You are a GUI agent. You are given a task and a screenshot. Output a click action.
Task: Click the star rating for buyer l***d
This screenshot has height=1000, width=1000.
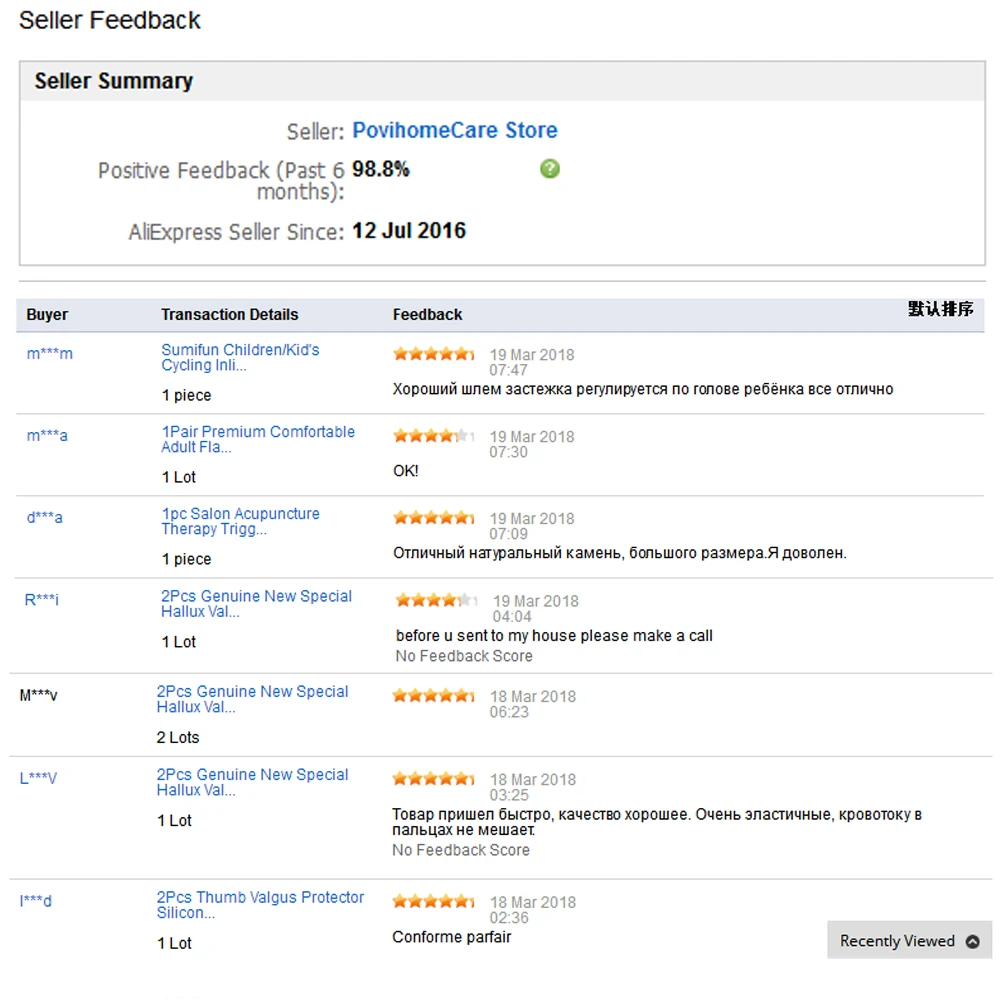(x=434, y=902)
